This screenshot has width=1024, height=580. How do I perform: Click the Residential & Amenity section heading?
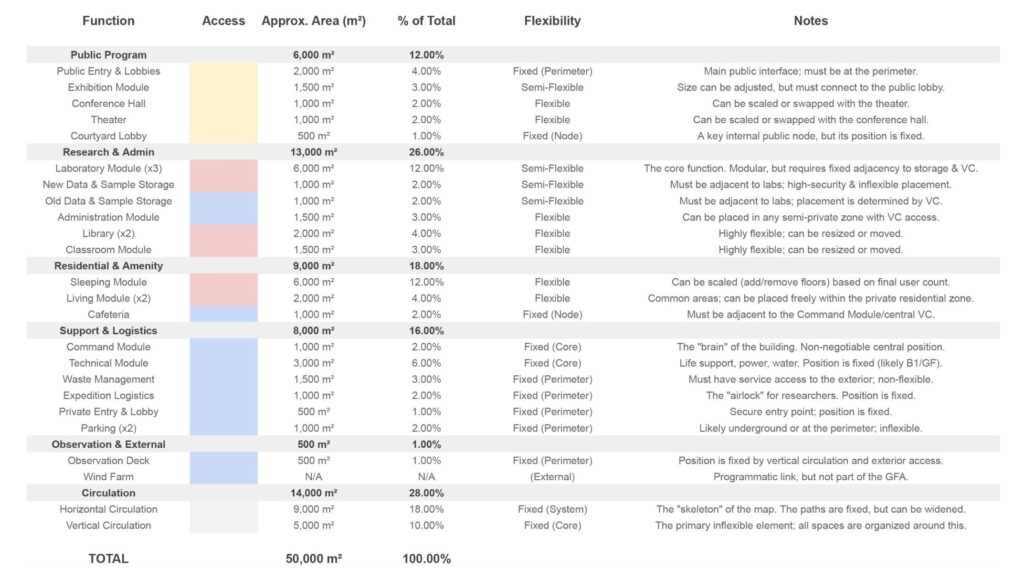point(108,266)
